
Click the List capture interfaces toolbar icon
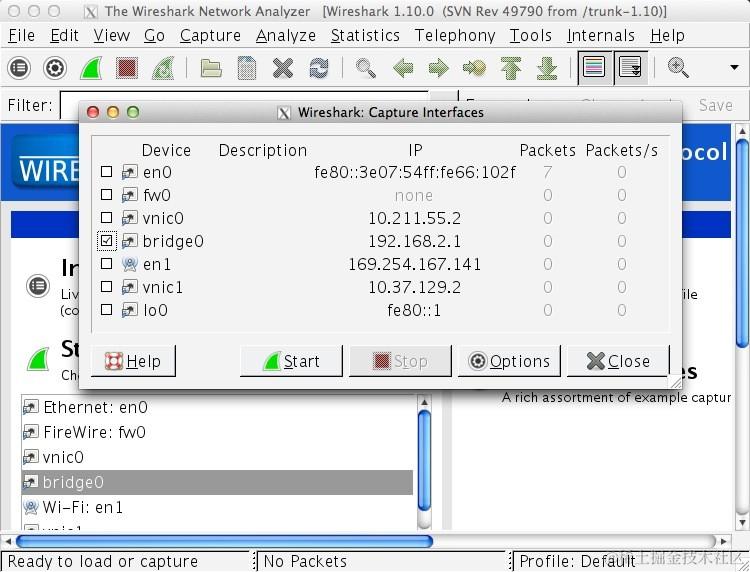click(x=19, y=68)
